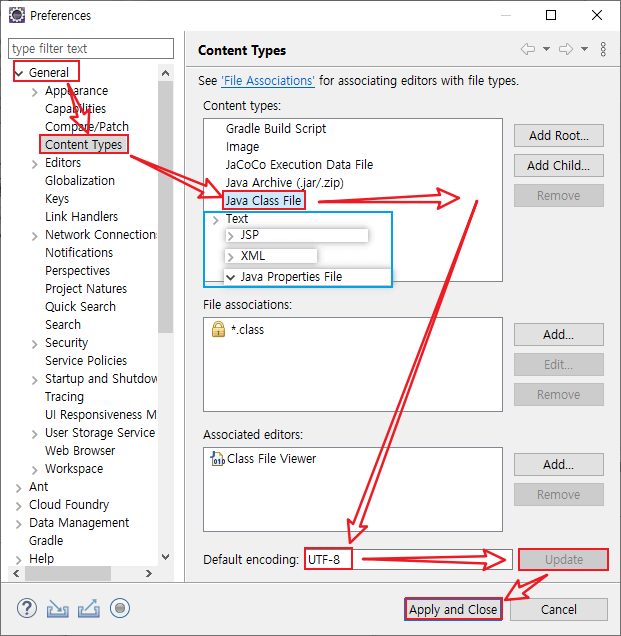Select Globalization preference page
This screenshot has height=636, width=621.
[x=80, y=180]
